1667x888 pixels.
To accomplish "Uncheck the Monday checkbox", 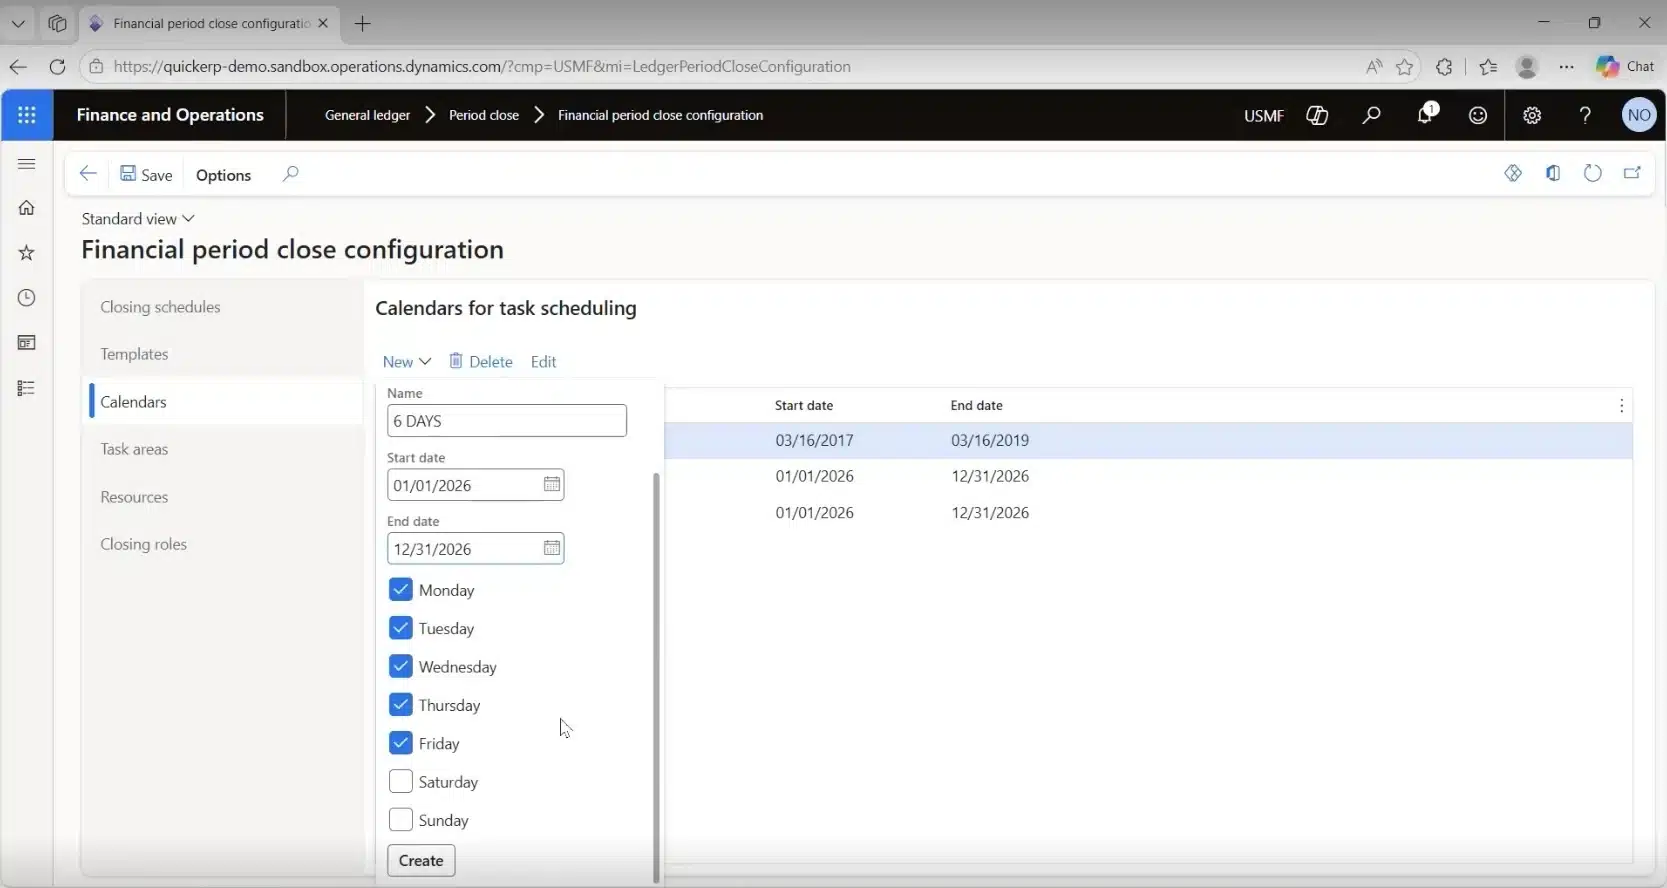I will click(x=400, y=590).
